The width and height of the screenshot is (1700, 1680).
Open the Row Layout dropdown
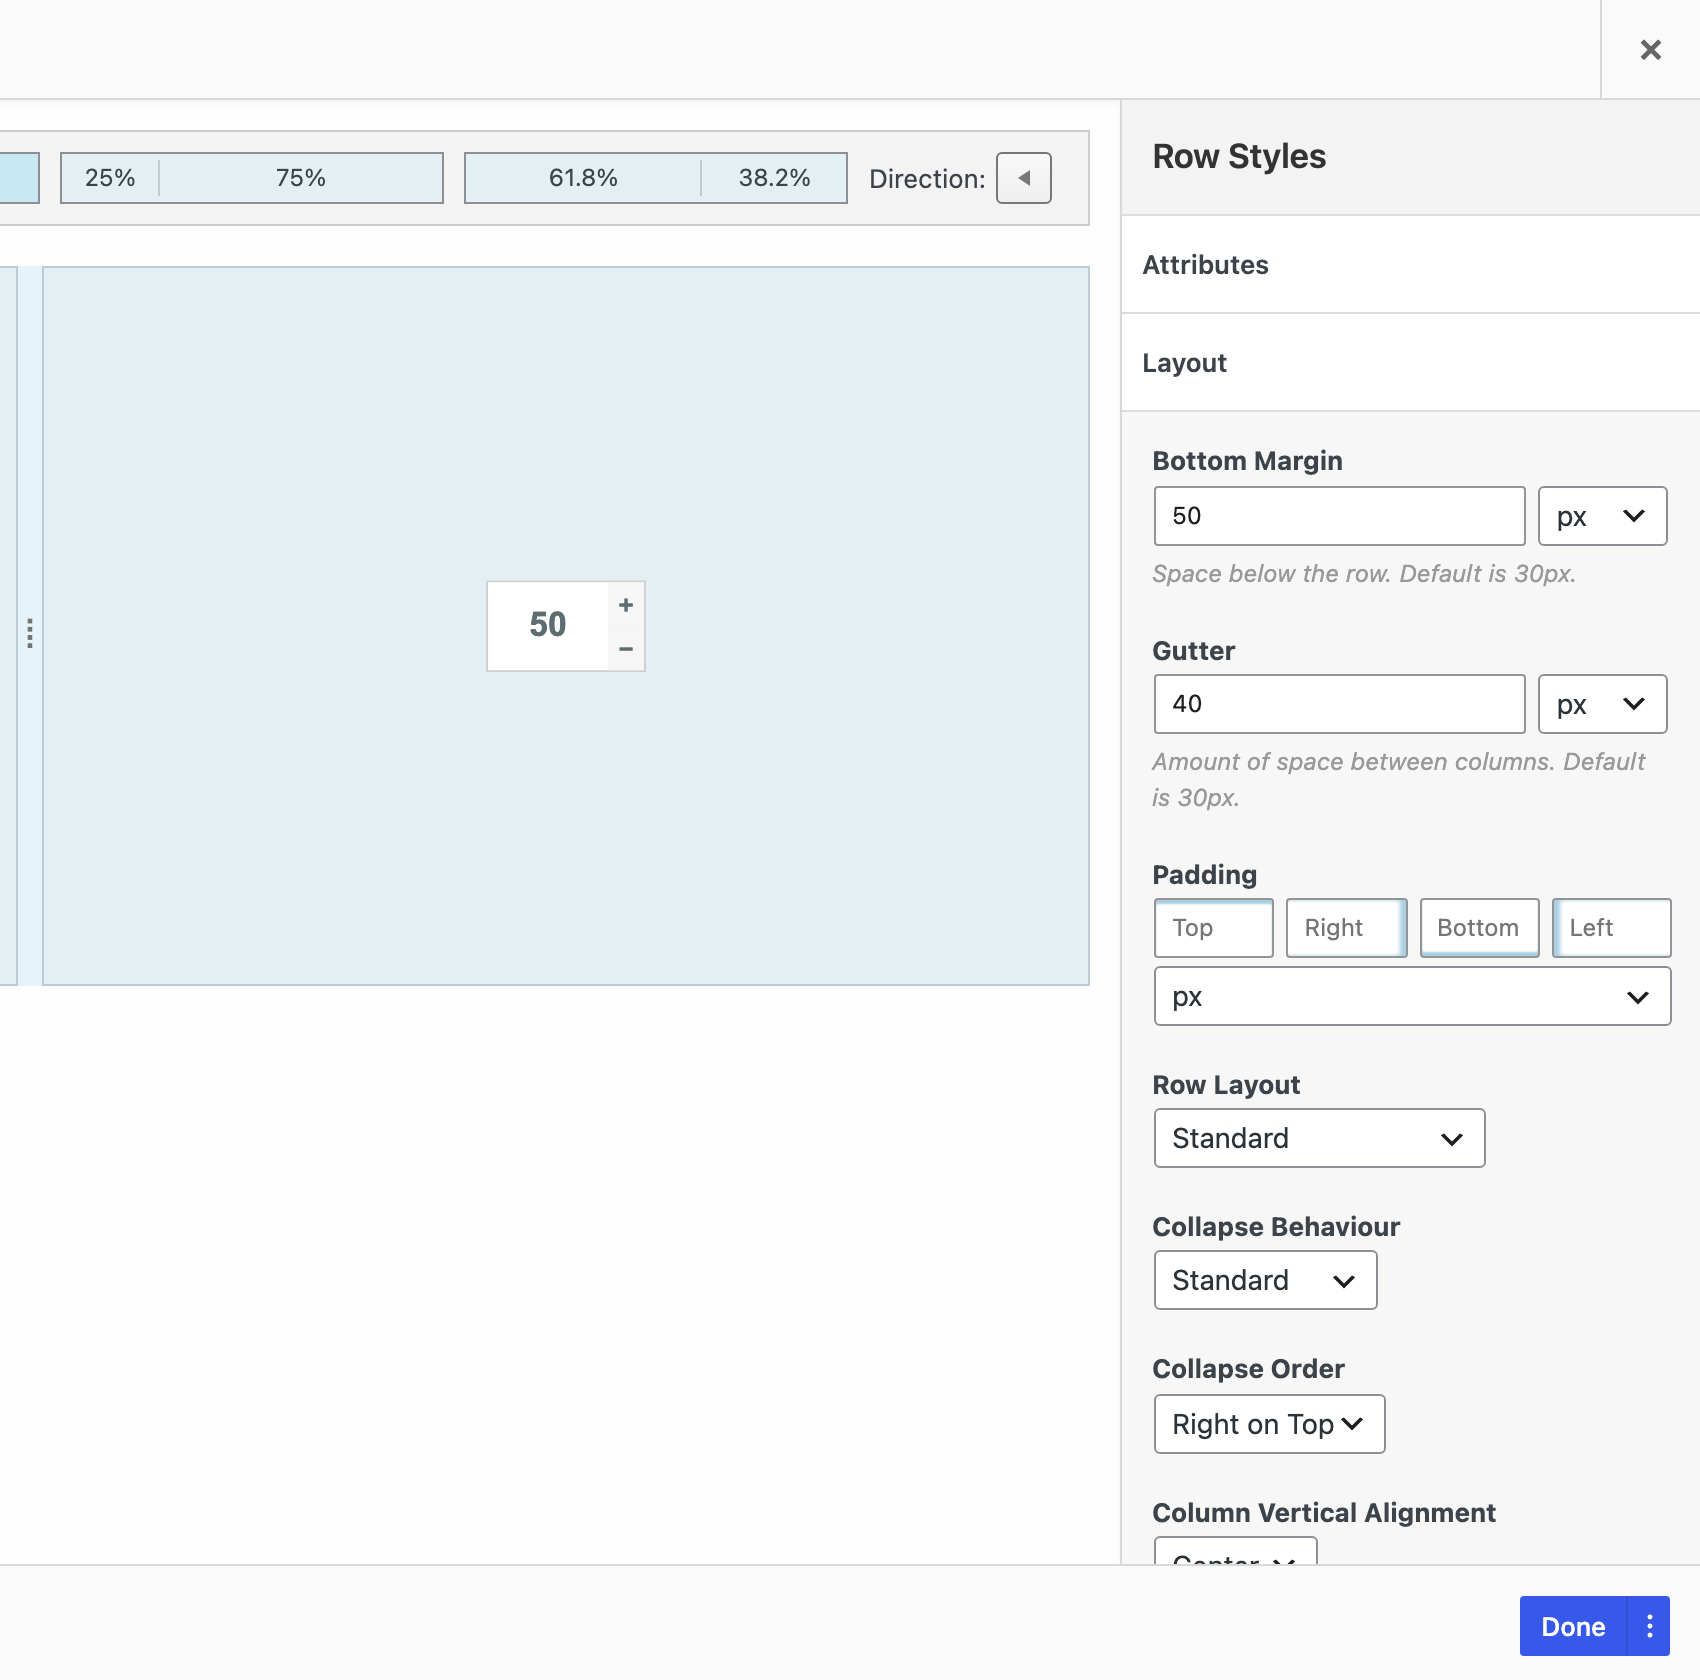tap(1319, 1138)
